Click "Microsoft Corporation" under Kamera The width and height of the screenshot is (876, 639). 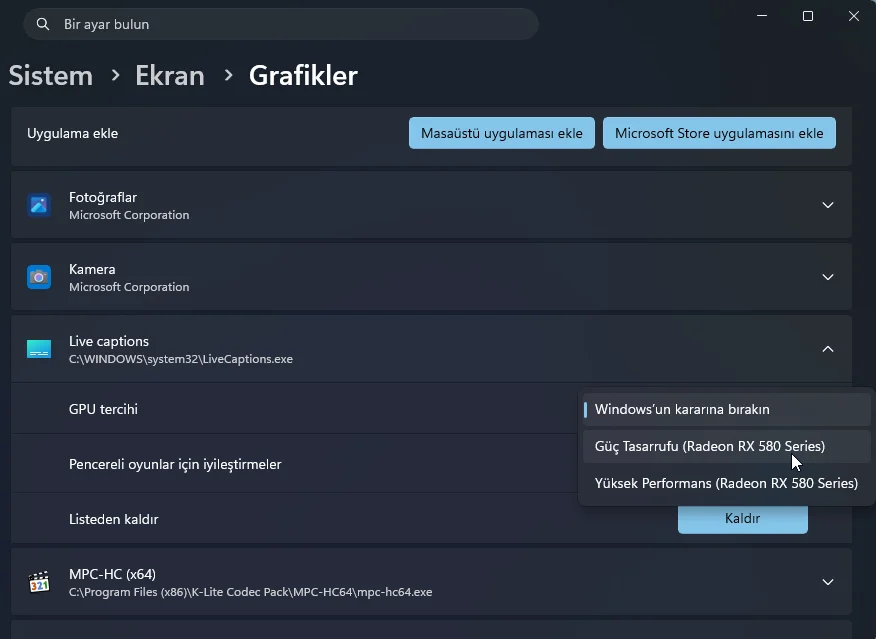click(x=129, y=287)
